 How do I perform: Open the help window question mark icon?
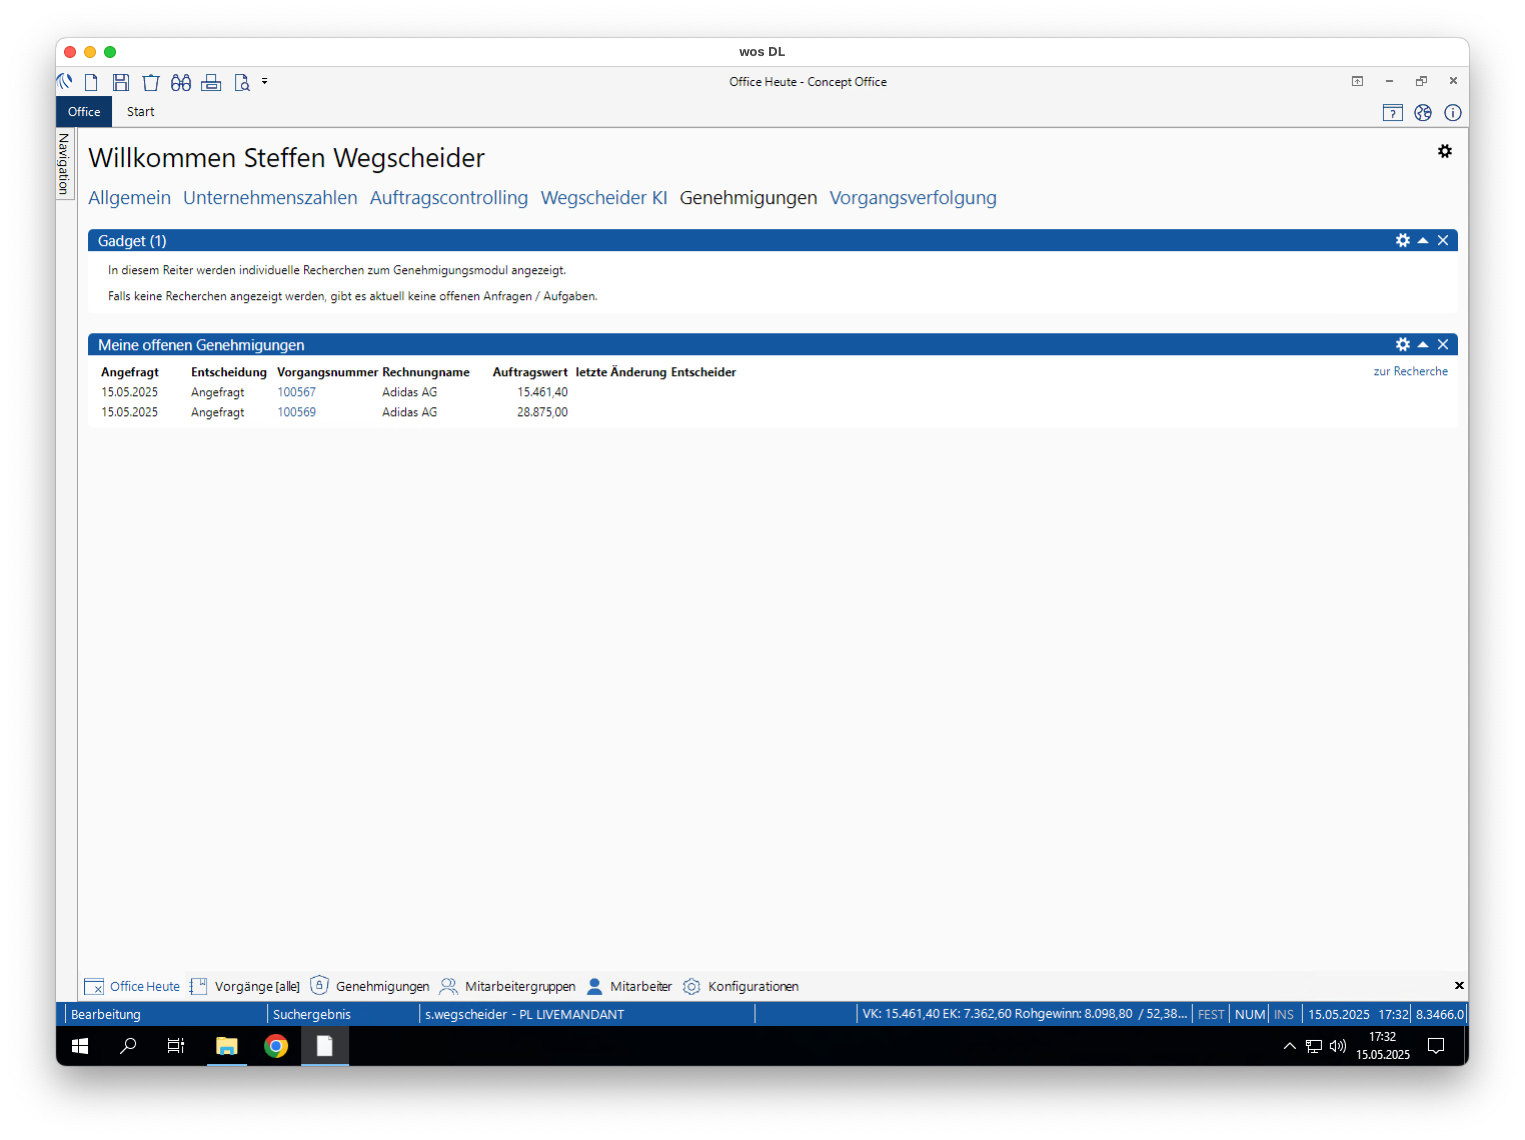click(x=1393, y=113)
